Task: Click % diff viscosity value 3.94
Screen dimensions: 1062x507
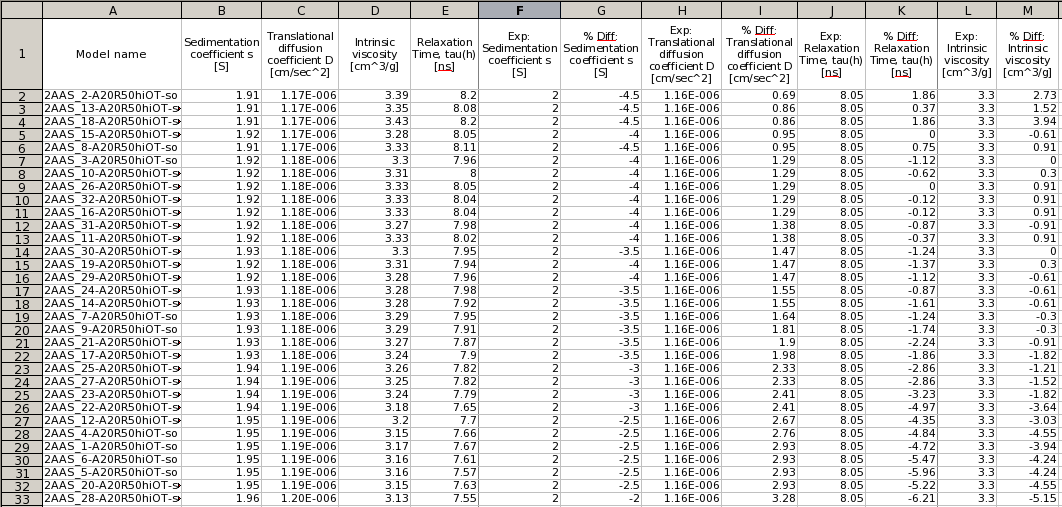Action: 1027,122
